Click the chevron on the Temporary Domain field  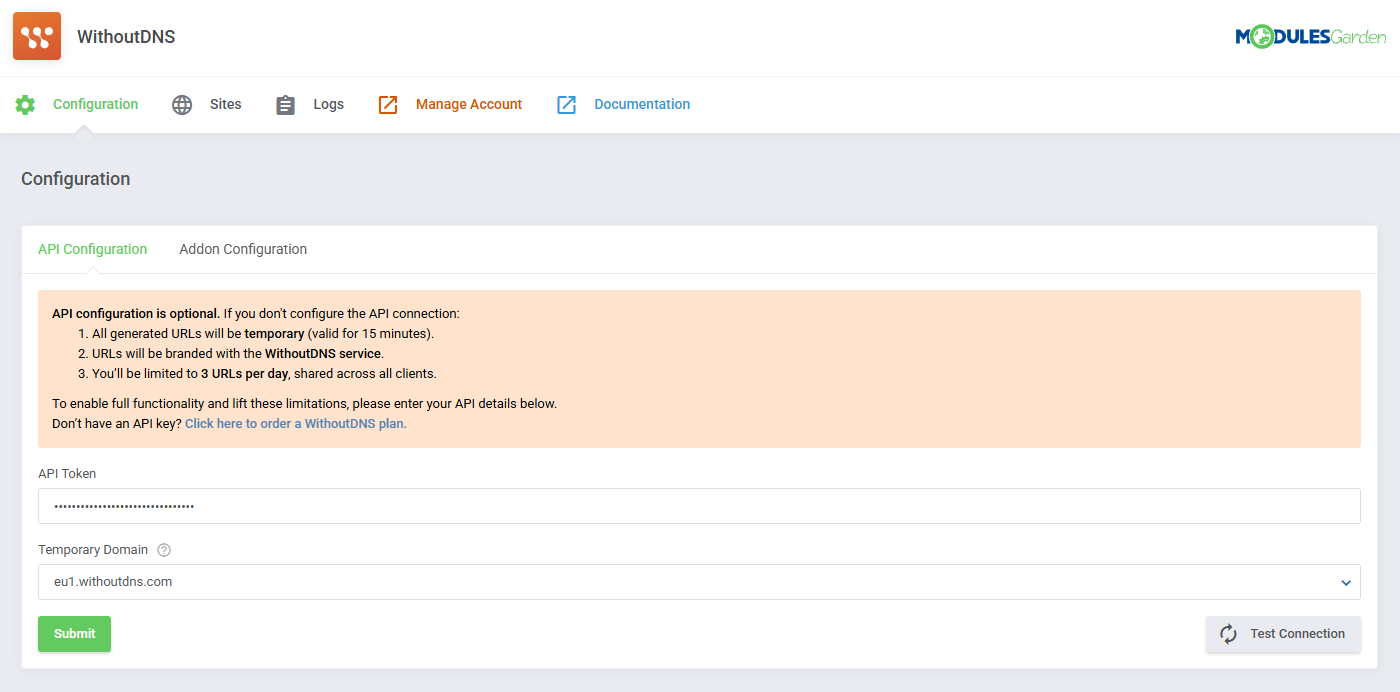(1347, 581)
